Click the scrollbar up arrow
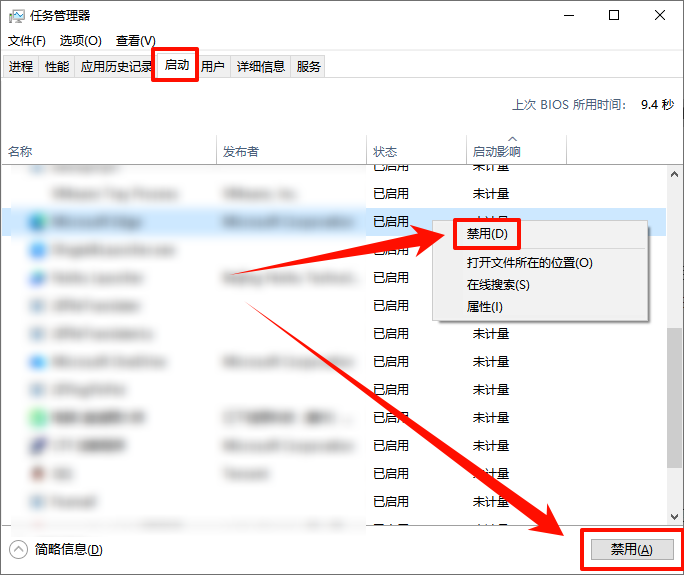The width and height of the screenshot is (684, 575). [674, 174]
